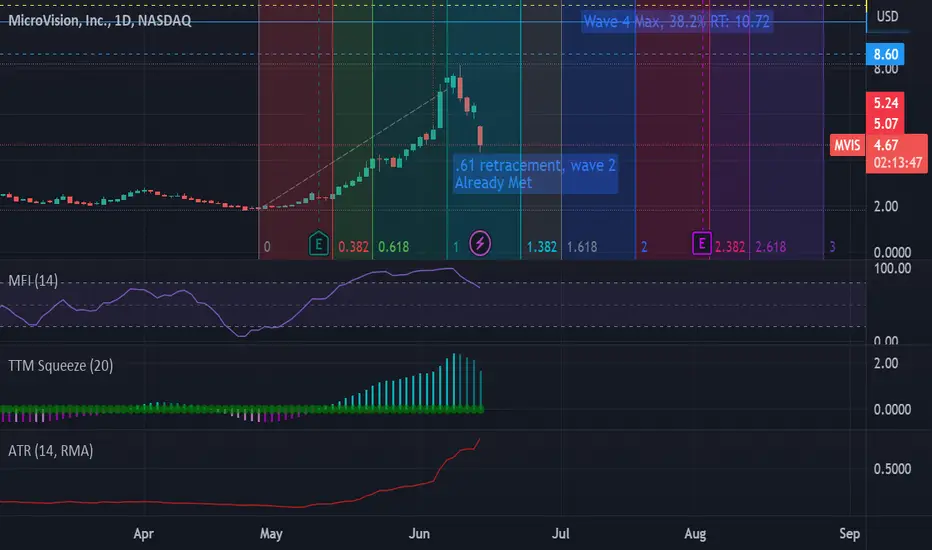Click the Jun label on time axis
The image size is (932, 550).
click(419, 534)
